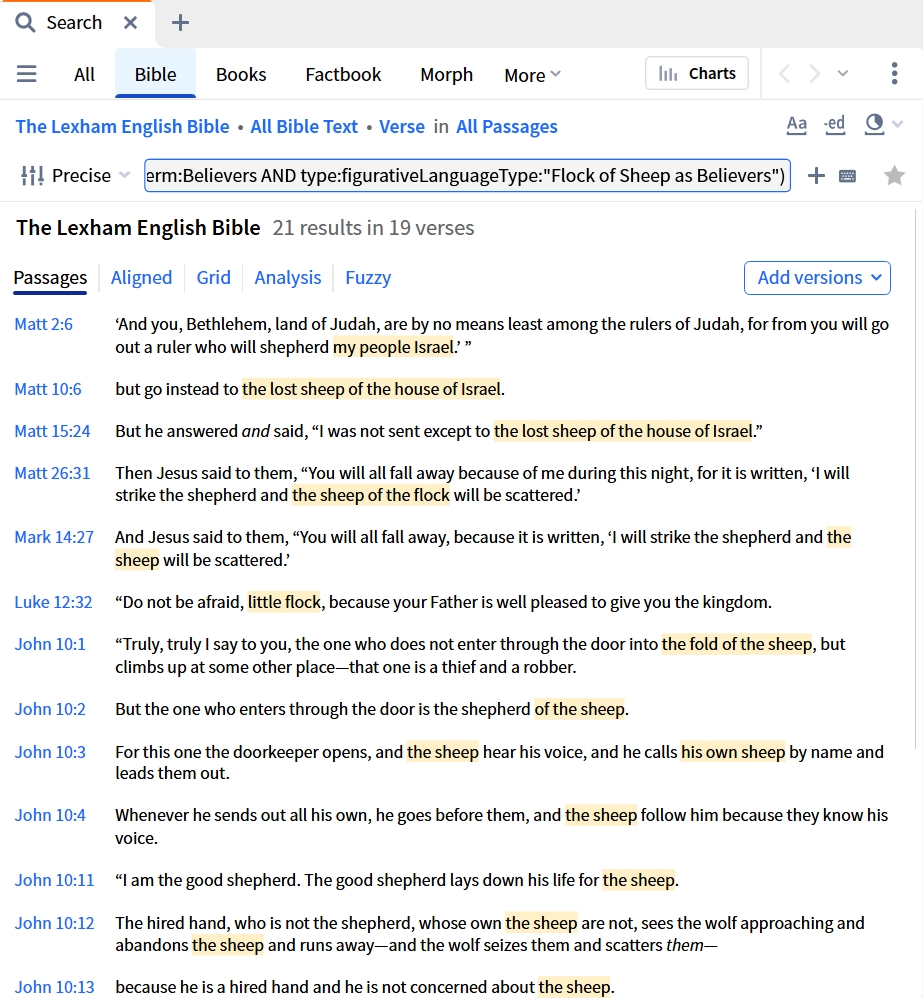Image resolution: width=923 pixels, height=998 pixels.
Task: Open the Precise search mode dropdown
Action: 90,175
